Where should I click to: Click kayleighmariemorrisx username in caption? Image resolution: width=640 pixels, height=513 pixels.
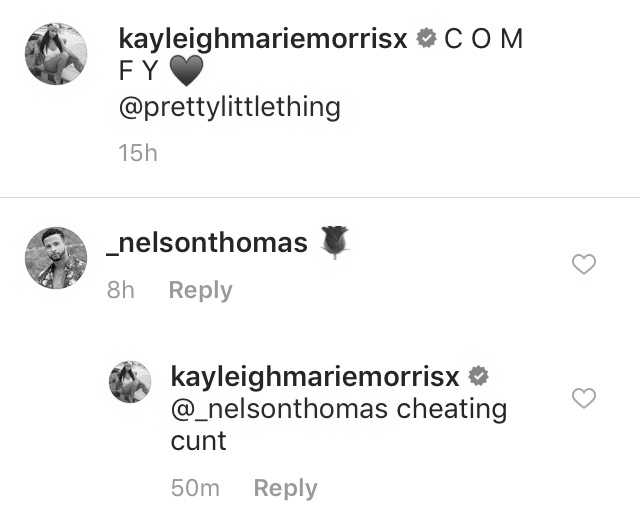click(263, 40)
